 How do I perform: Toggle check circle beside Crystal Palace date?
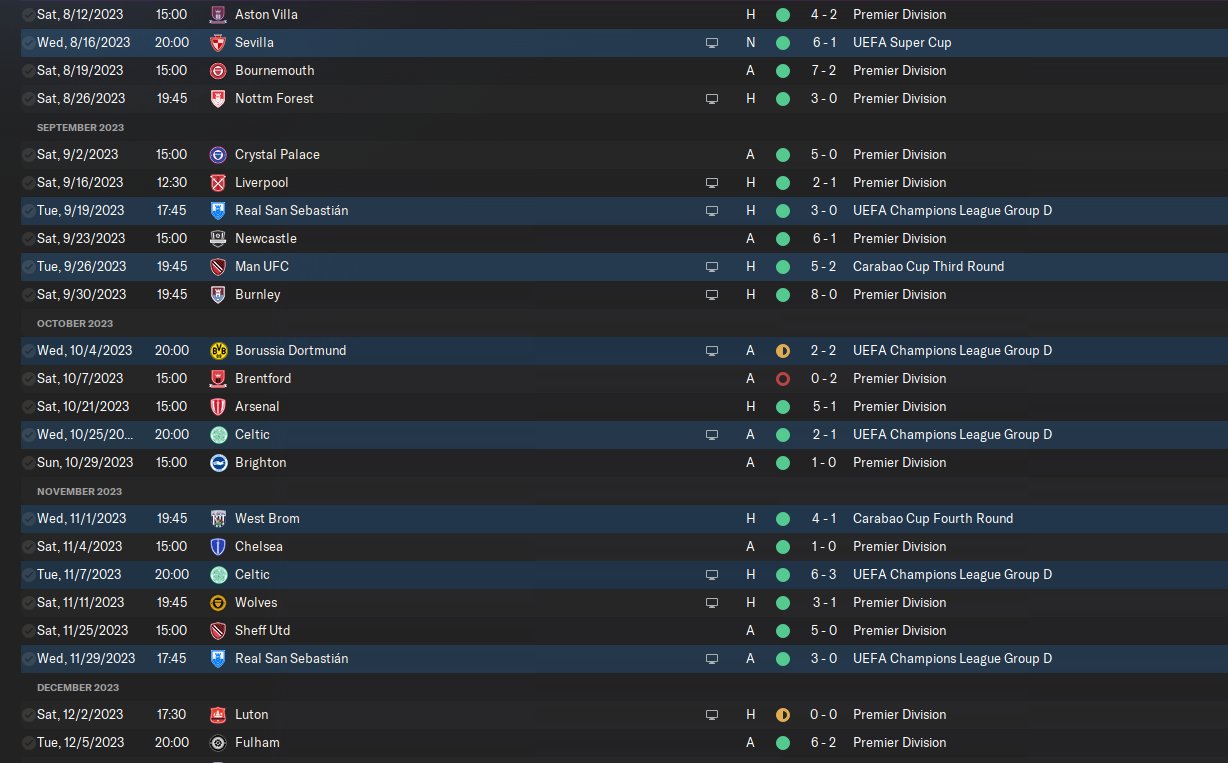pyautogui.click(x=28, y=155)
